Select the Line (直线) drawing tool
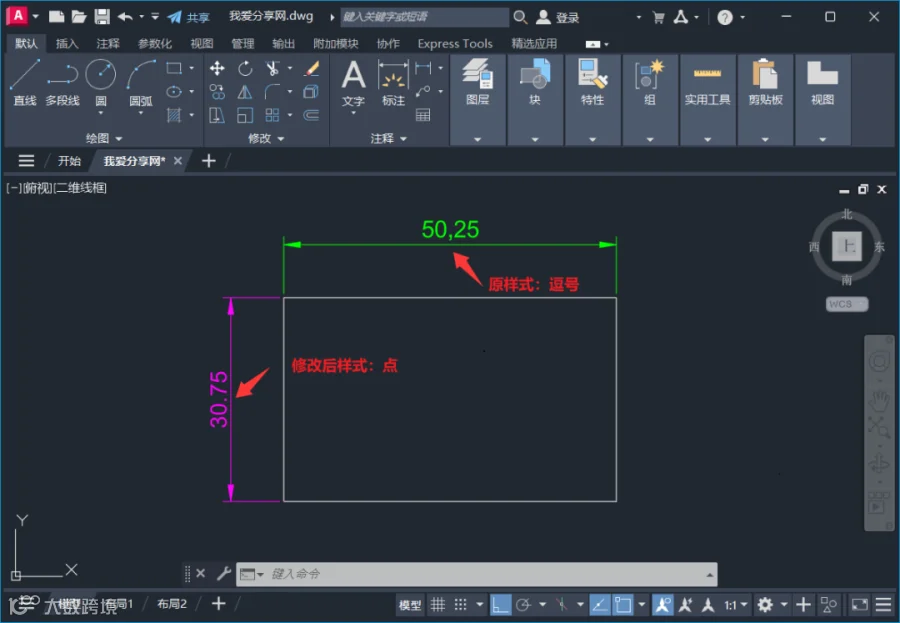Image resolution: width=900 pixels, height=623 pixels. (x=25, y=83)
